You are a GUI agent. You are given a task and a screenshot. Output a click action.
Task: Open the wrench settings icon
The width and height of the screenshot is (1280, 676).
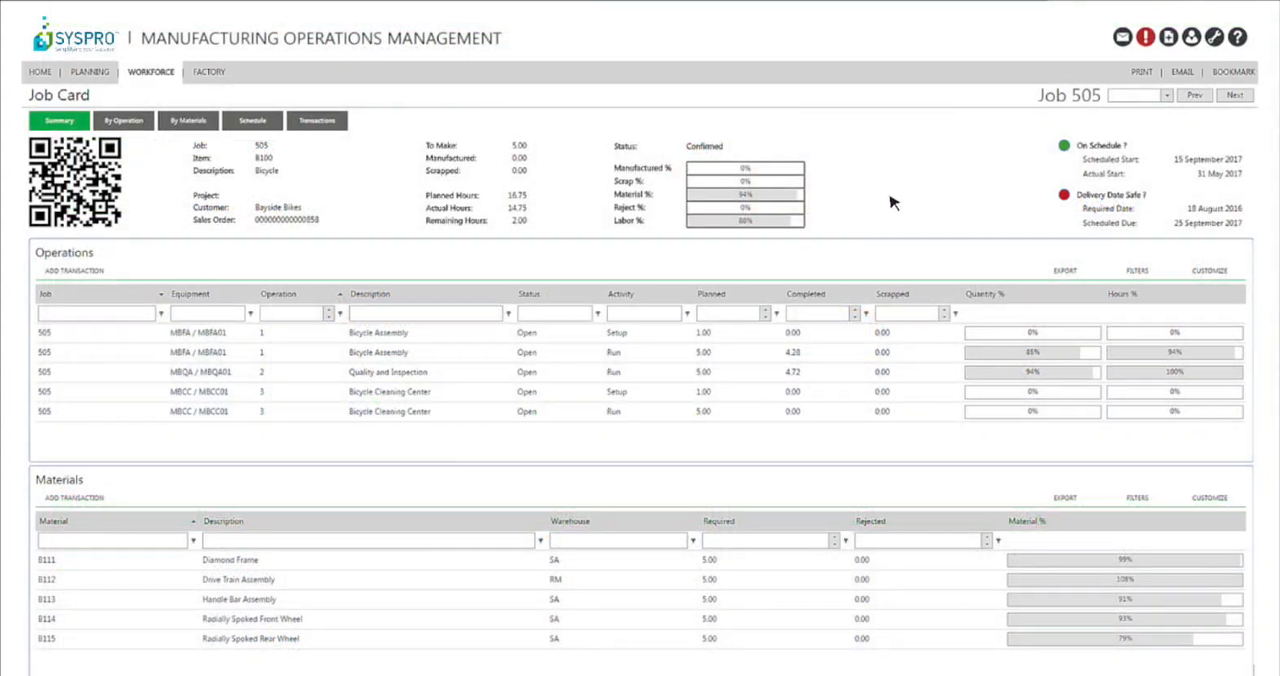point(1214,37)
